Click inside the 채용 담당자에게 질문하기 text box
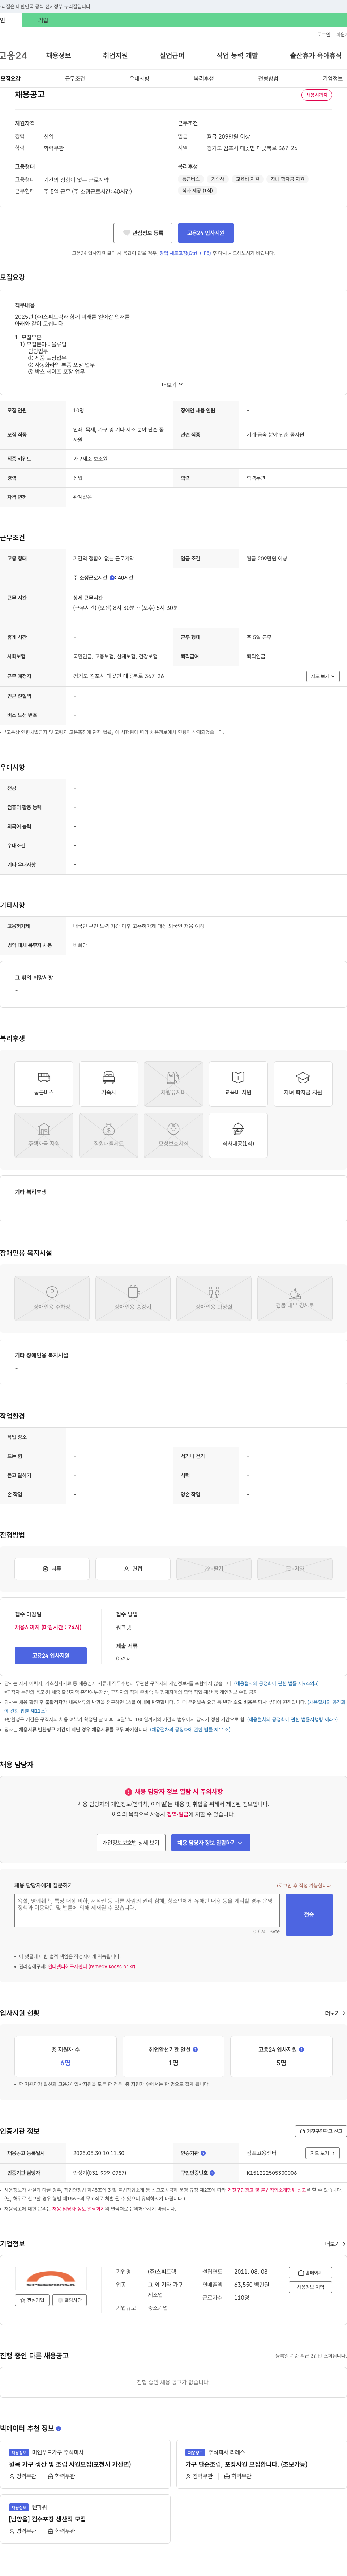The height and width of the screenshot is (2576, 347). [148, 1910]
